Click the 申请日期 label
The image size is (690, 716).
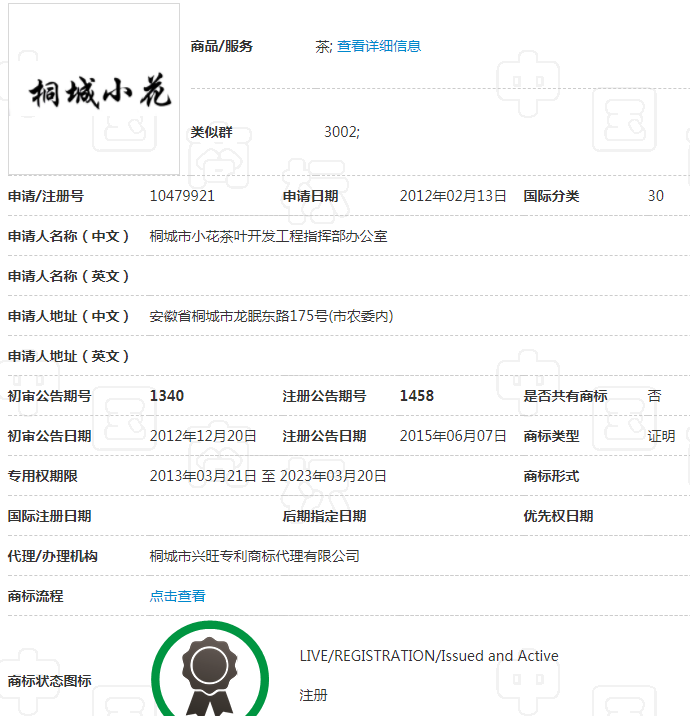click(x=311, y=196)
